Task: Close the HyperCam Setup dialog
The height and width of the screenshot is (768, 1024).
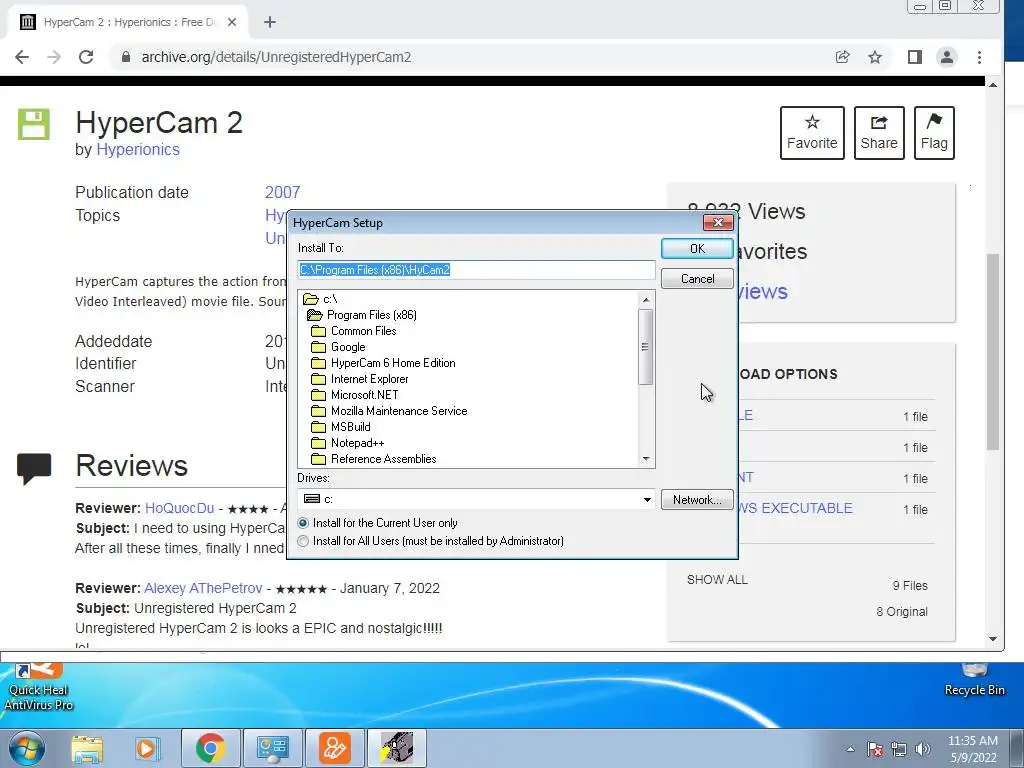Action: pos(718,223)
